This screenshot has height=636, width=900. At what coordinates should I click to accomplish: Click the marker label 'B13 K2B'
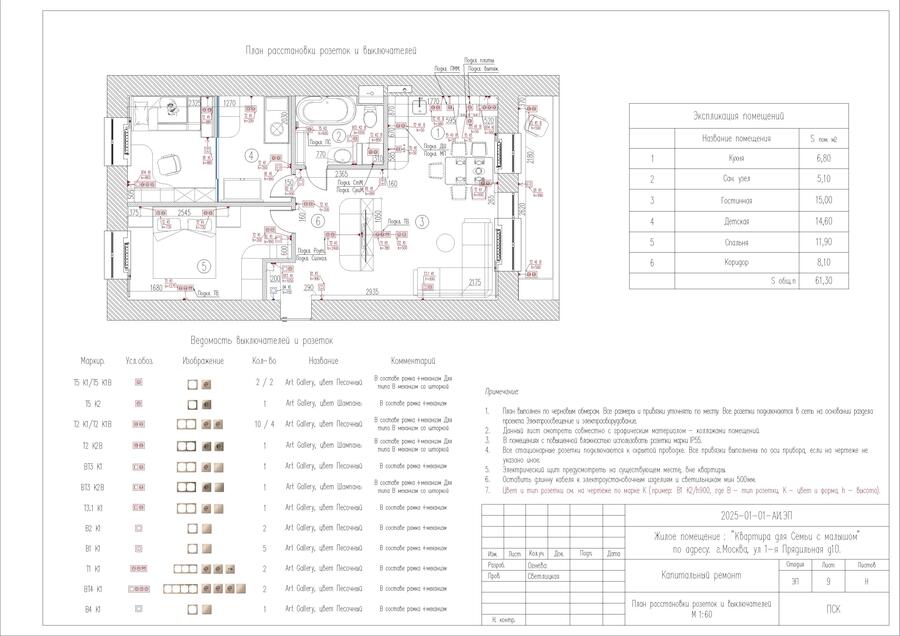click(92, 487)
